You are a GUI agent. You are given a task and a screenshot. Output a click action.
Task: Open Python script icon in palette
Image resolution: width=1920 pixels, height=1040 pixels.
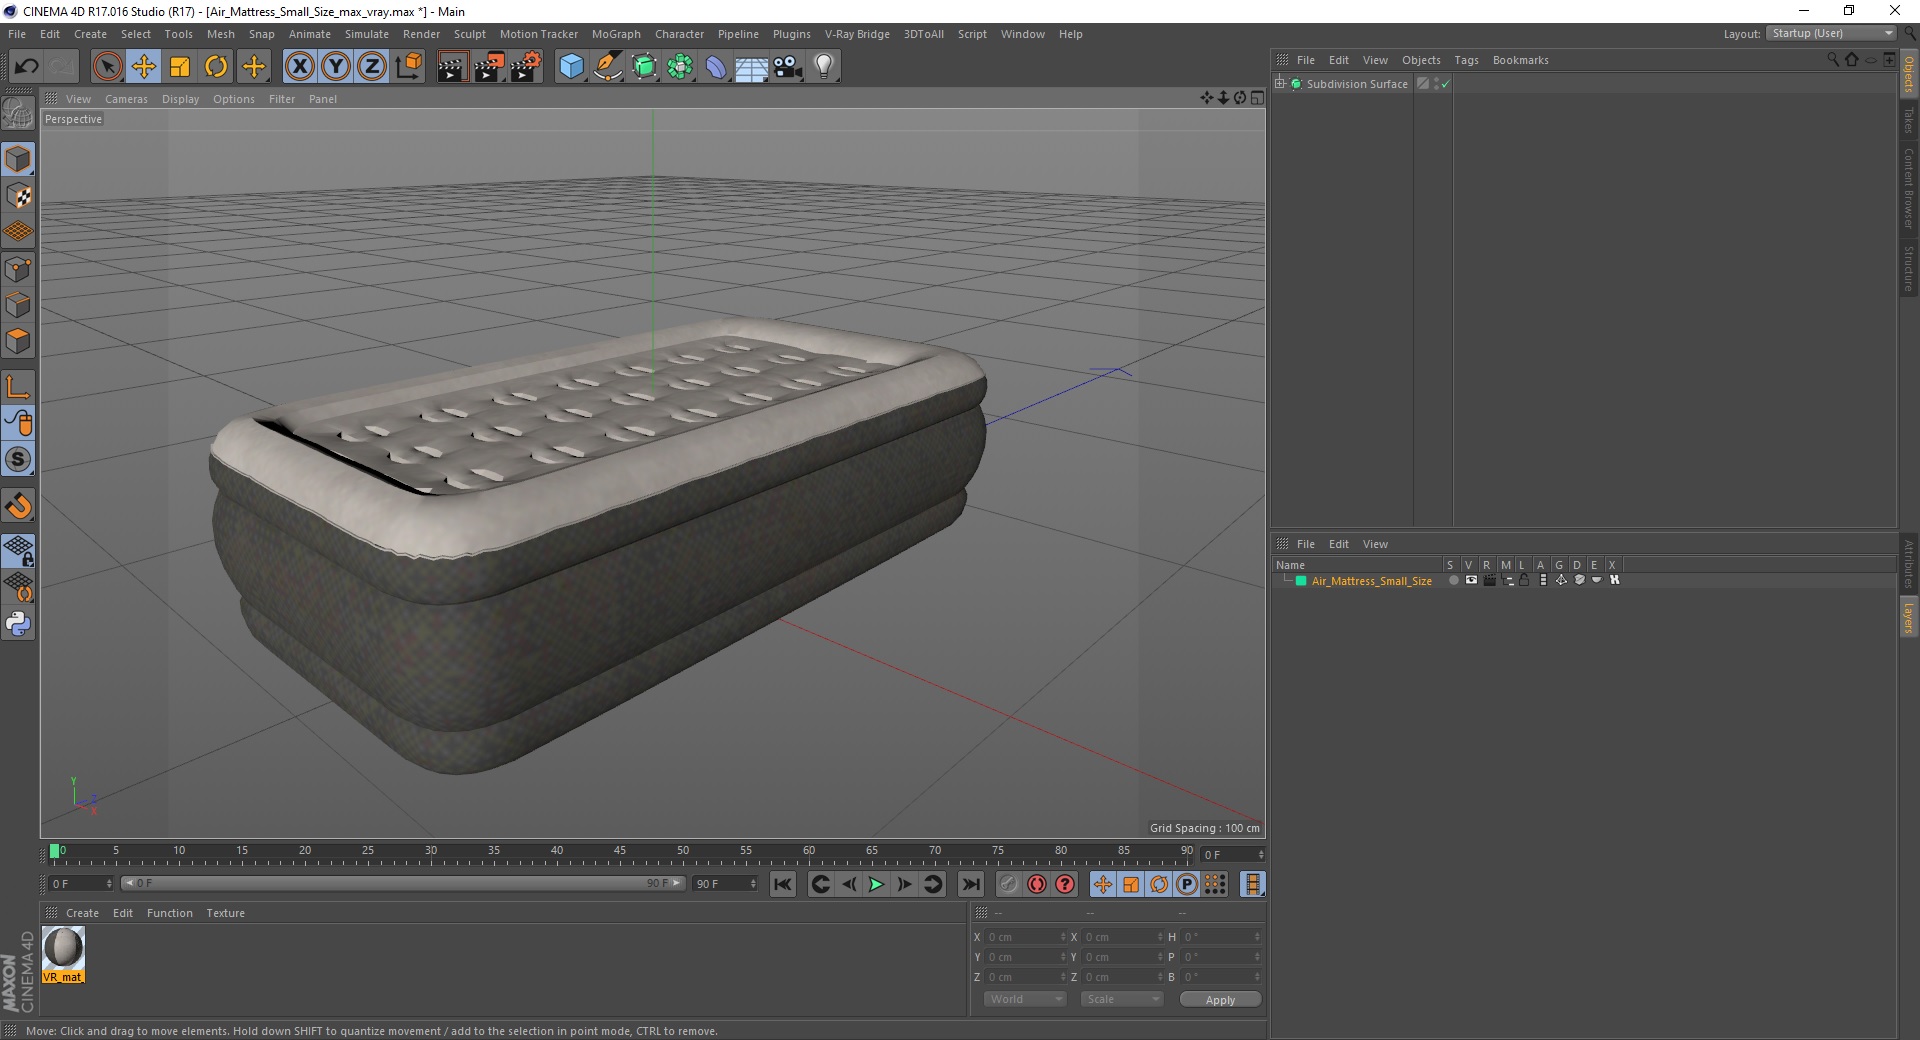[x=18, y=624]
